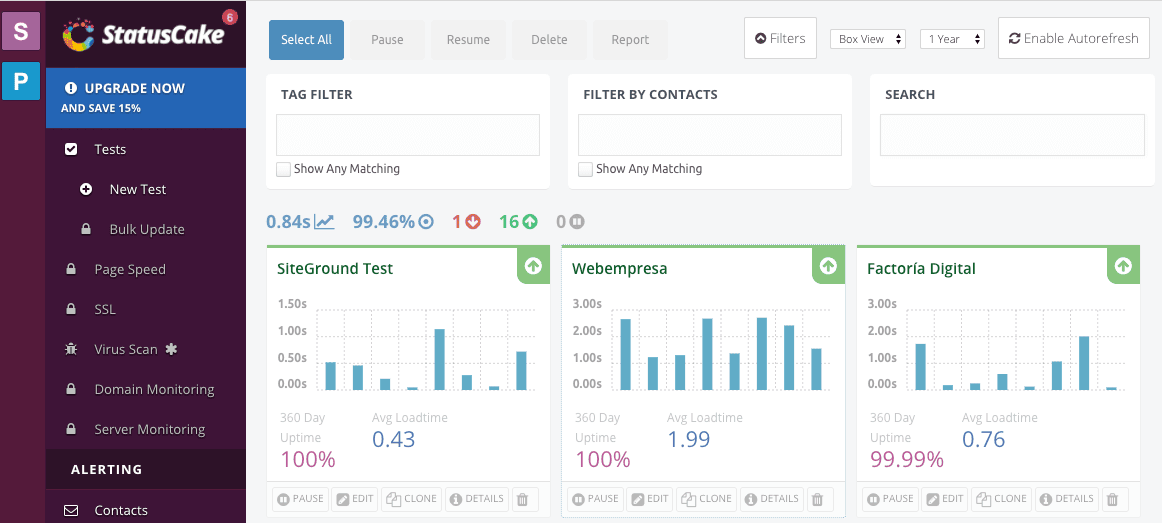Click the grey paused-count icon
This screenshot has width=1162, height=523.
(x=577, y=221)
